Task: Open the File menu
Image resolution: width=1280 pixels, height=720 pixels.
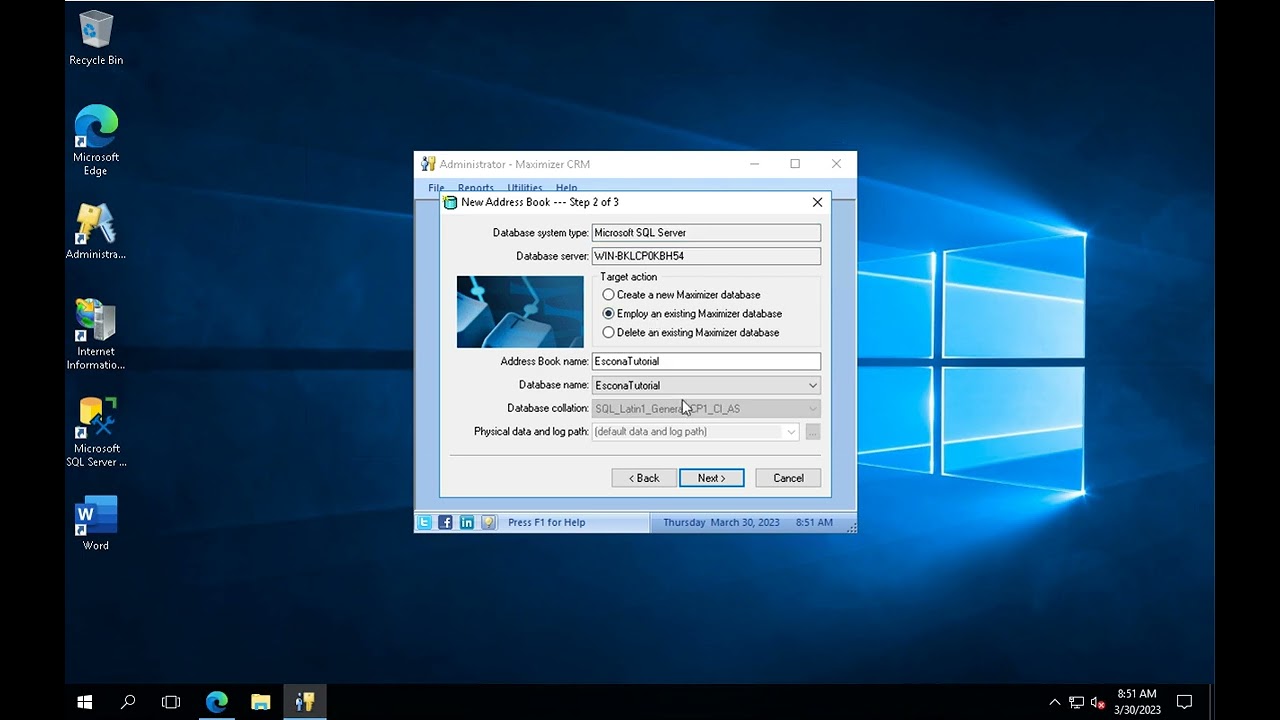Action: 436,188
